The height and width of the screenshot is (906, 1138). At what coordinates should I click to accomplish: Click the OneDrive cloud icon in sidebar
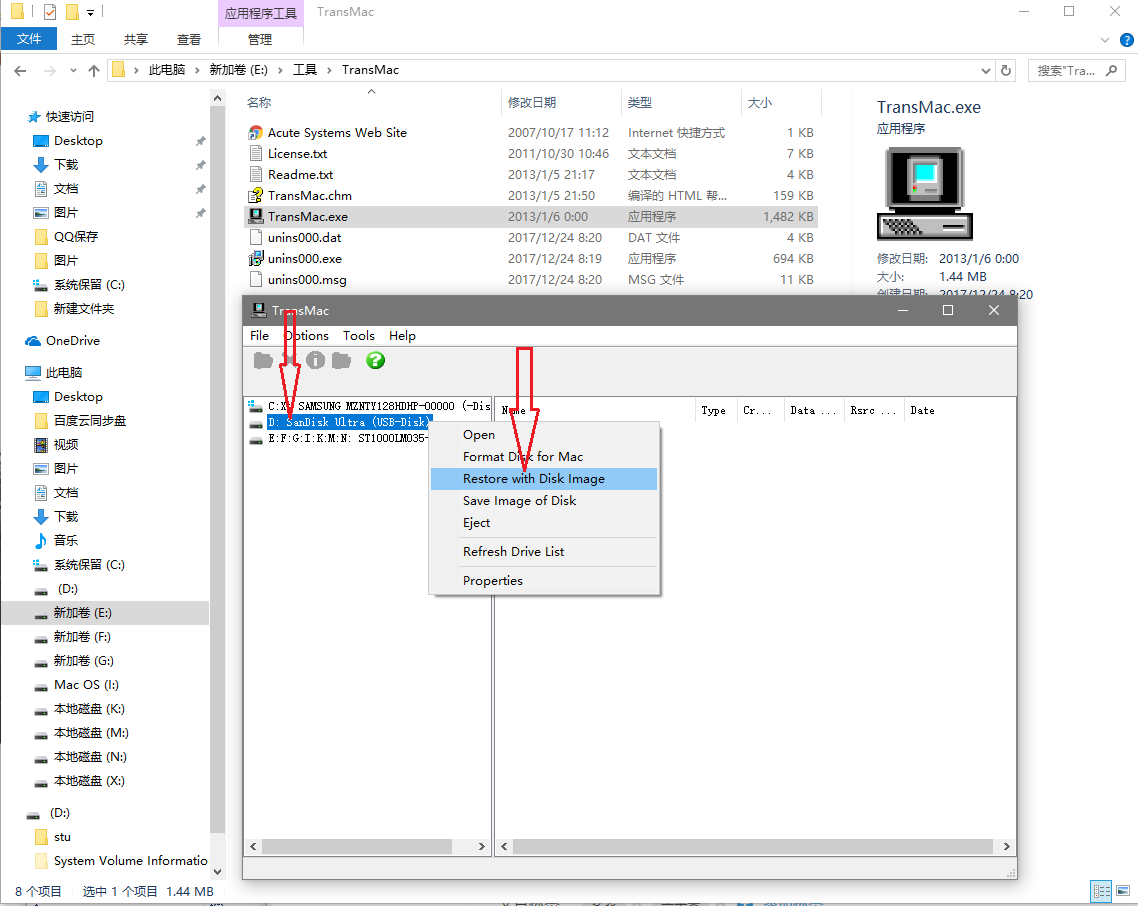pos(33,341)
